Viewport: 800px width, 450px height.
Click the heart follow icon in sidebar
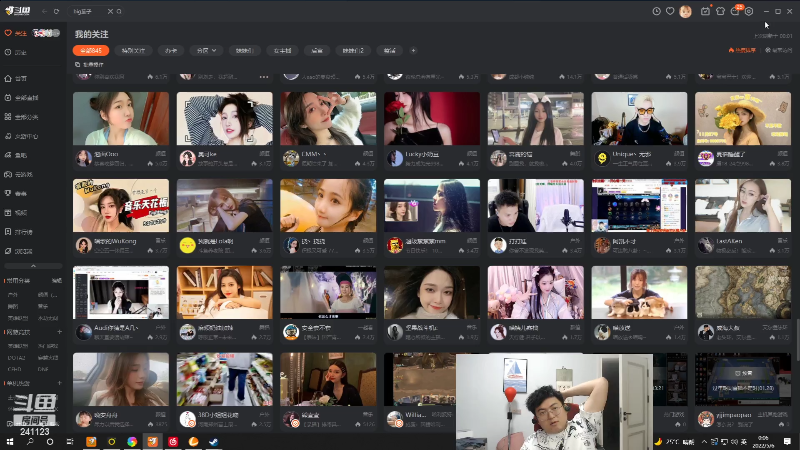(x=8, y=33)
